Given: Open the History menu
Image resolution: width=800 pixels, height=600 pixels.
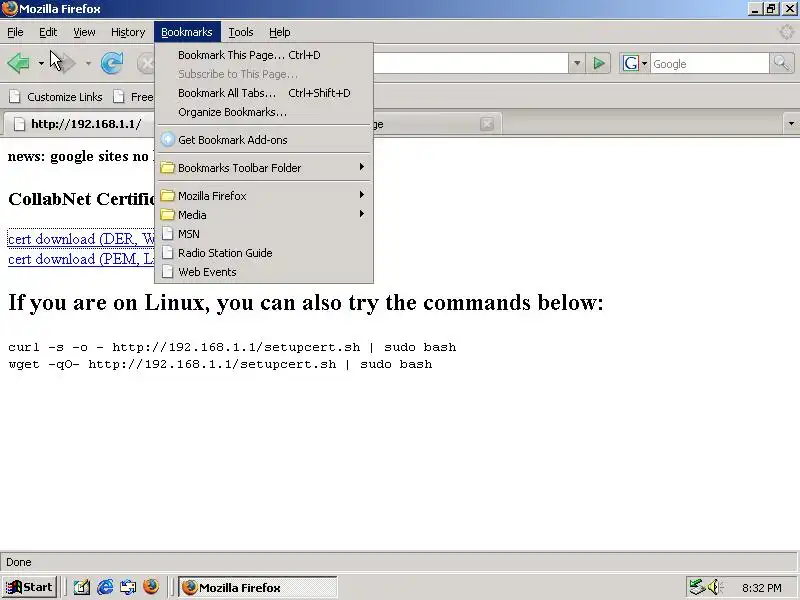Looking at the screenshot, I should (128, 32).
